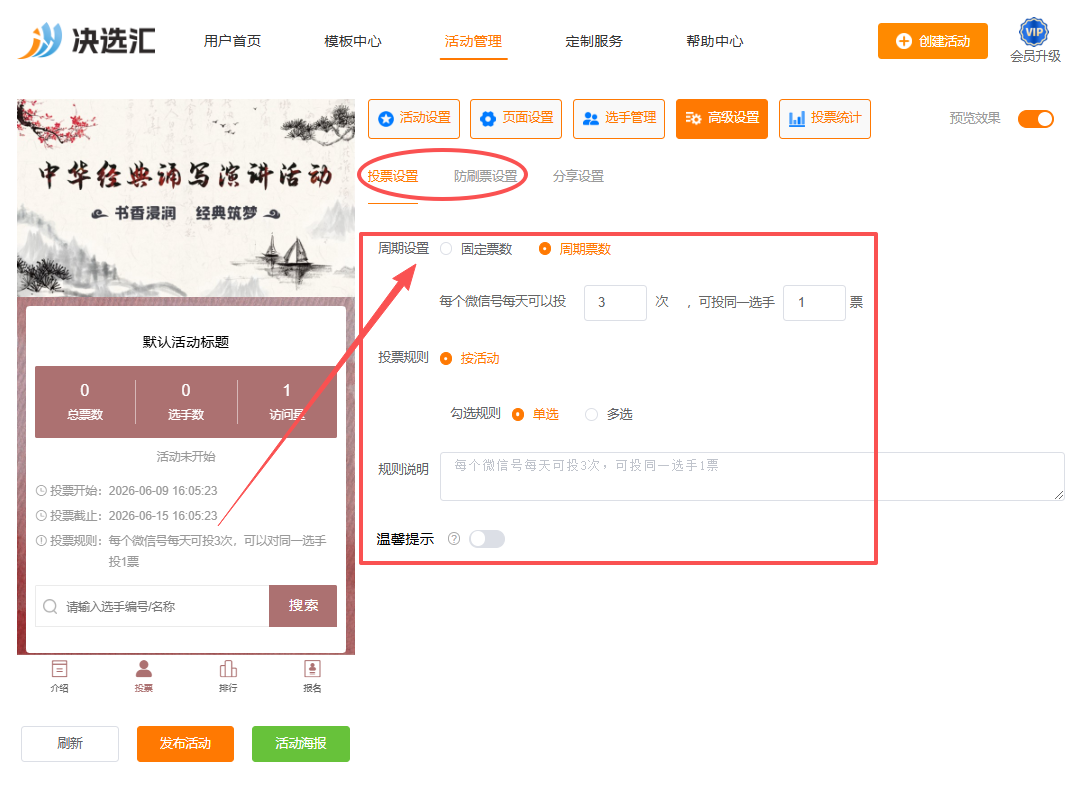The width and height of the screenshot is (1086, 786).
Task: Go to 模板中心 in top navigation
Action: tap(353, 42)
